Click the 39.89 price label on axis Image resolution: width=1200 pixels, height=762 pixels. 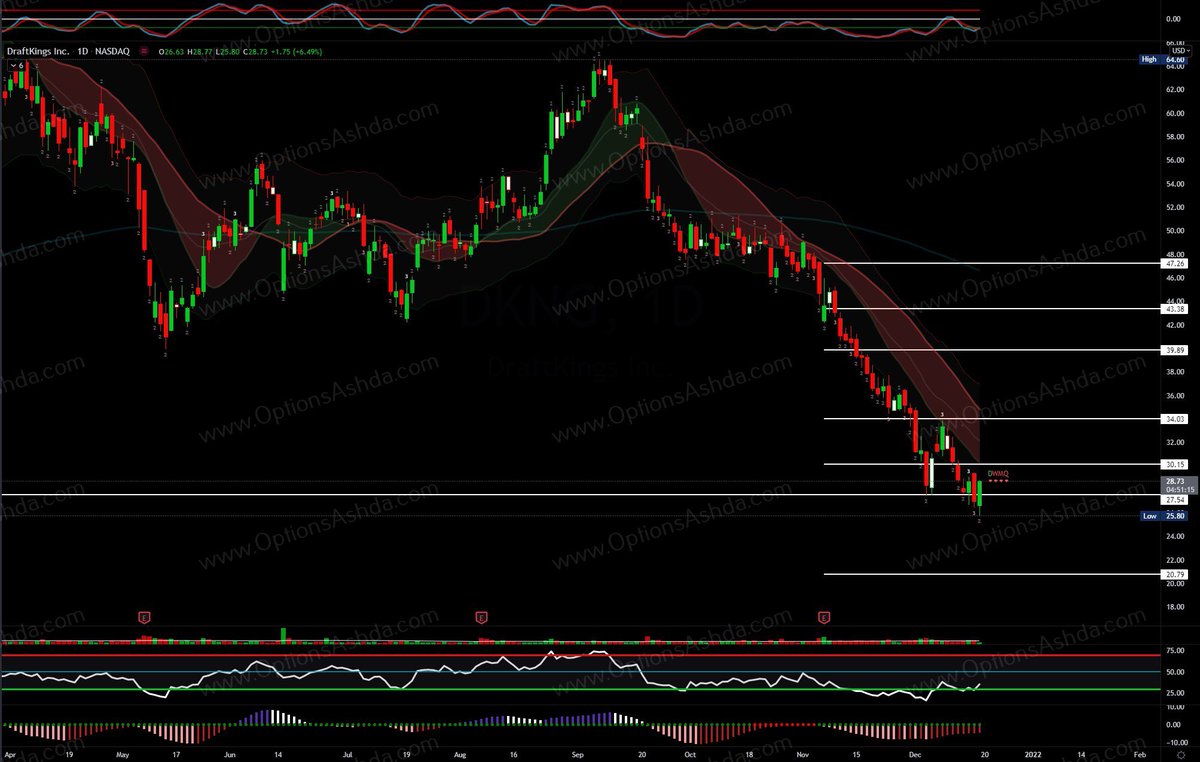coord(1175,350)
